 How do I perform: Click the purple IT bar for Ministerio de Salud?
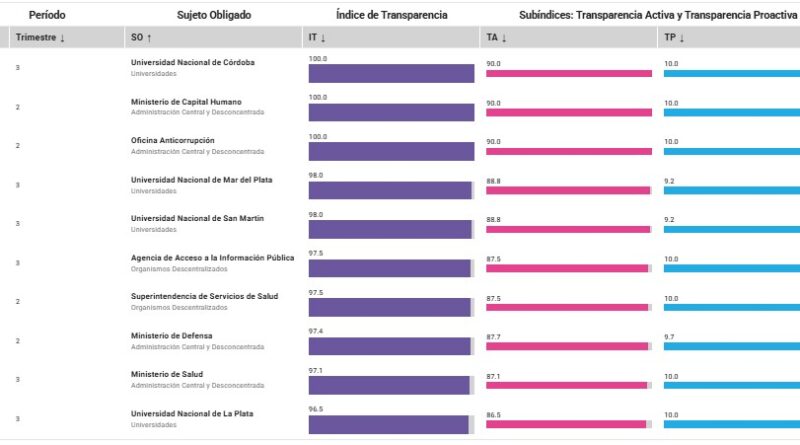(389, 385)
